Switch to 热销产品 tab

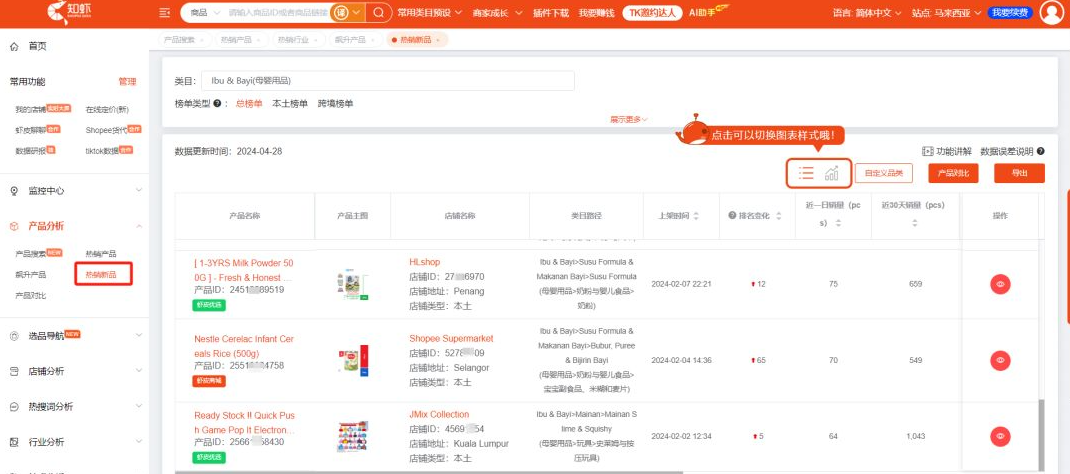point(240,40)
